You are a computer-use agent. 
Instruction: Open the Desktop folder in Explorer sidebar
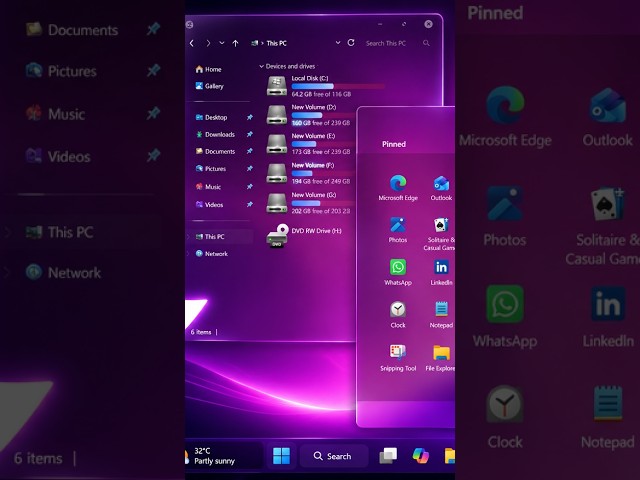click(x=211, y=118)
